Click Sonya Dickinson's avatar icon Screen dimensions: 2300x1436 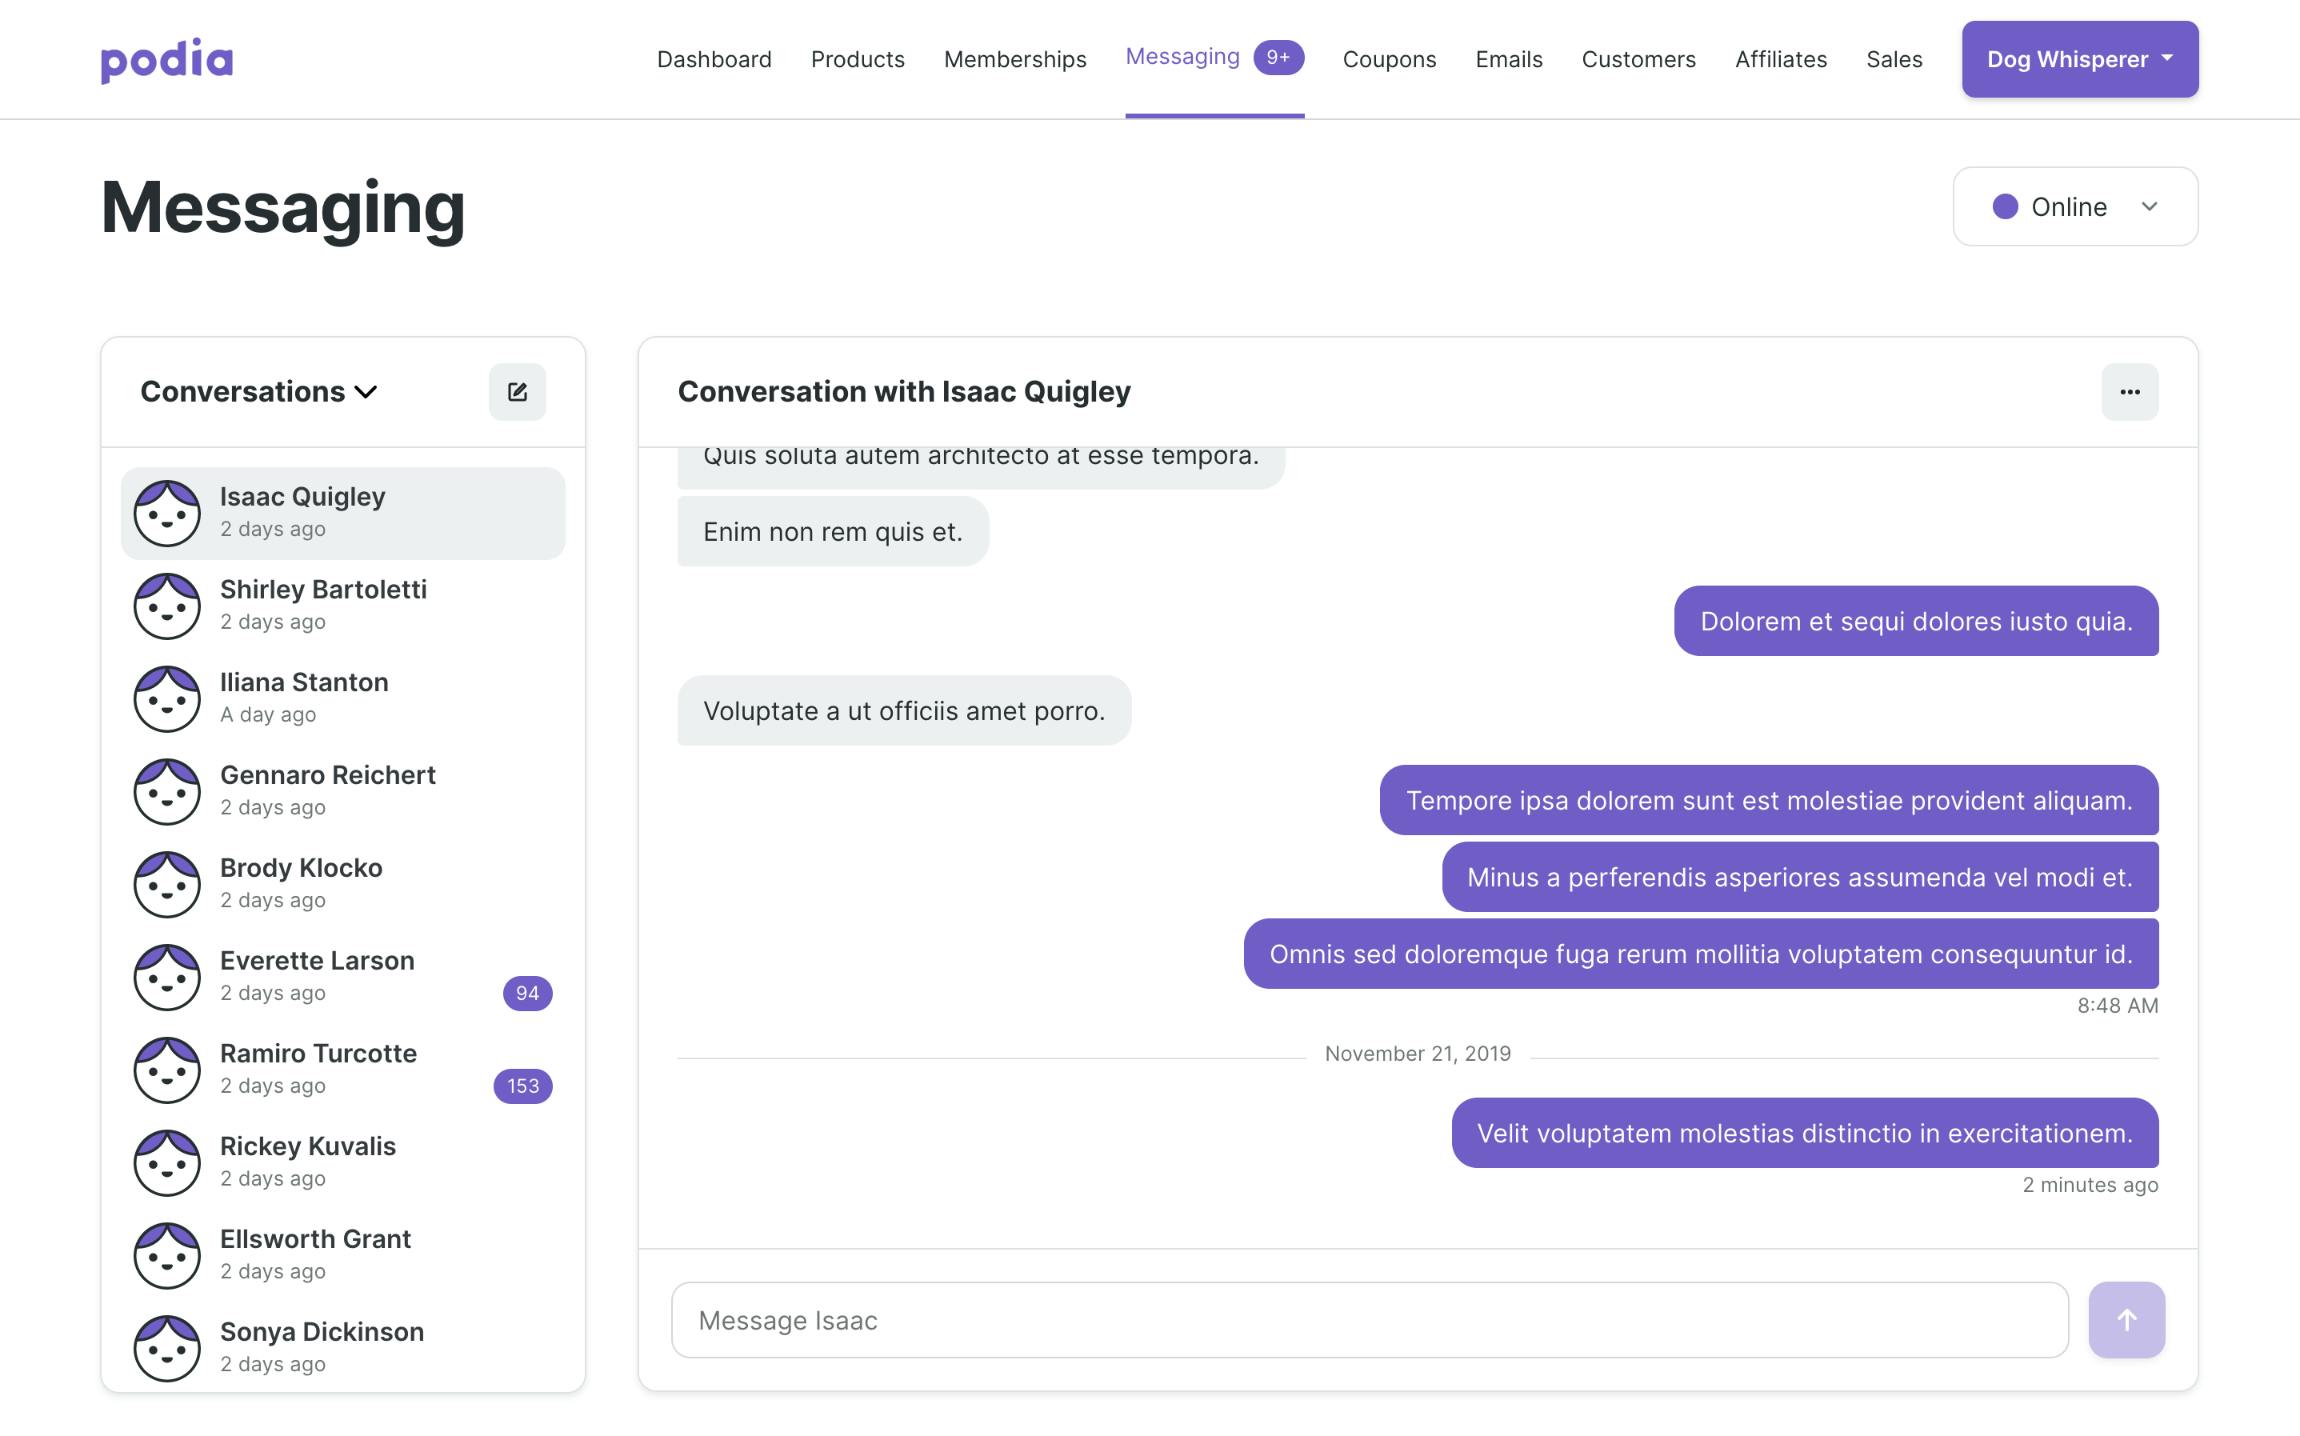click(167, 1349)
